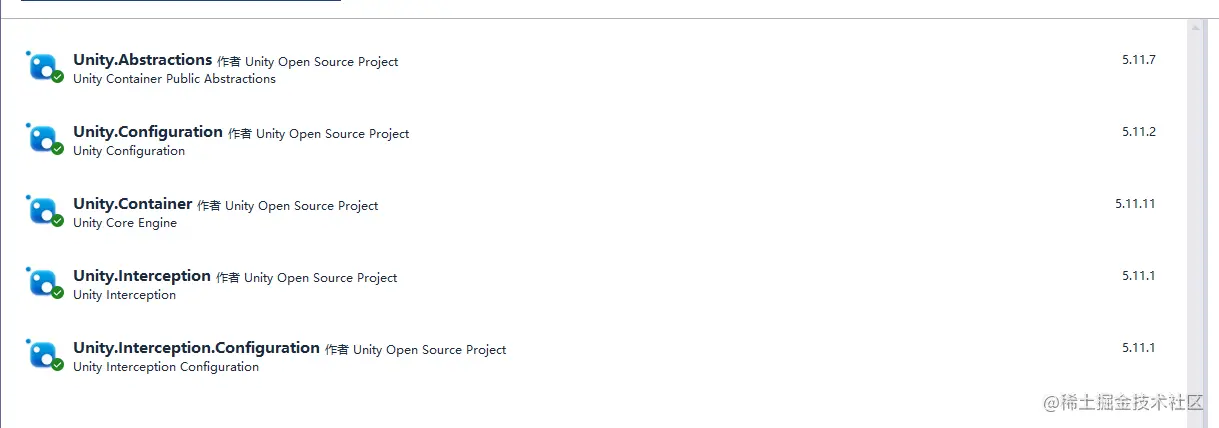
Task: Click the Unity.Interception.Configuration package icon
Action: [44, 355]
